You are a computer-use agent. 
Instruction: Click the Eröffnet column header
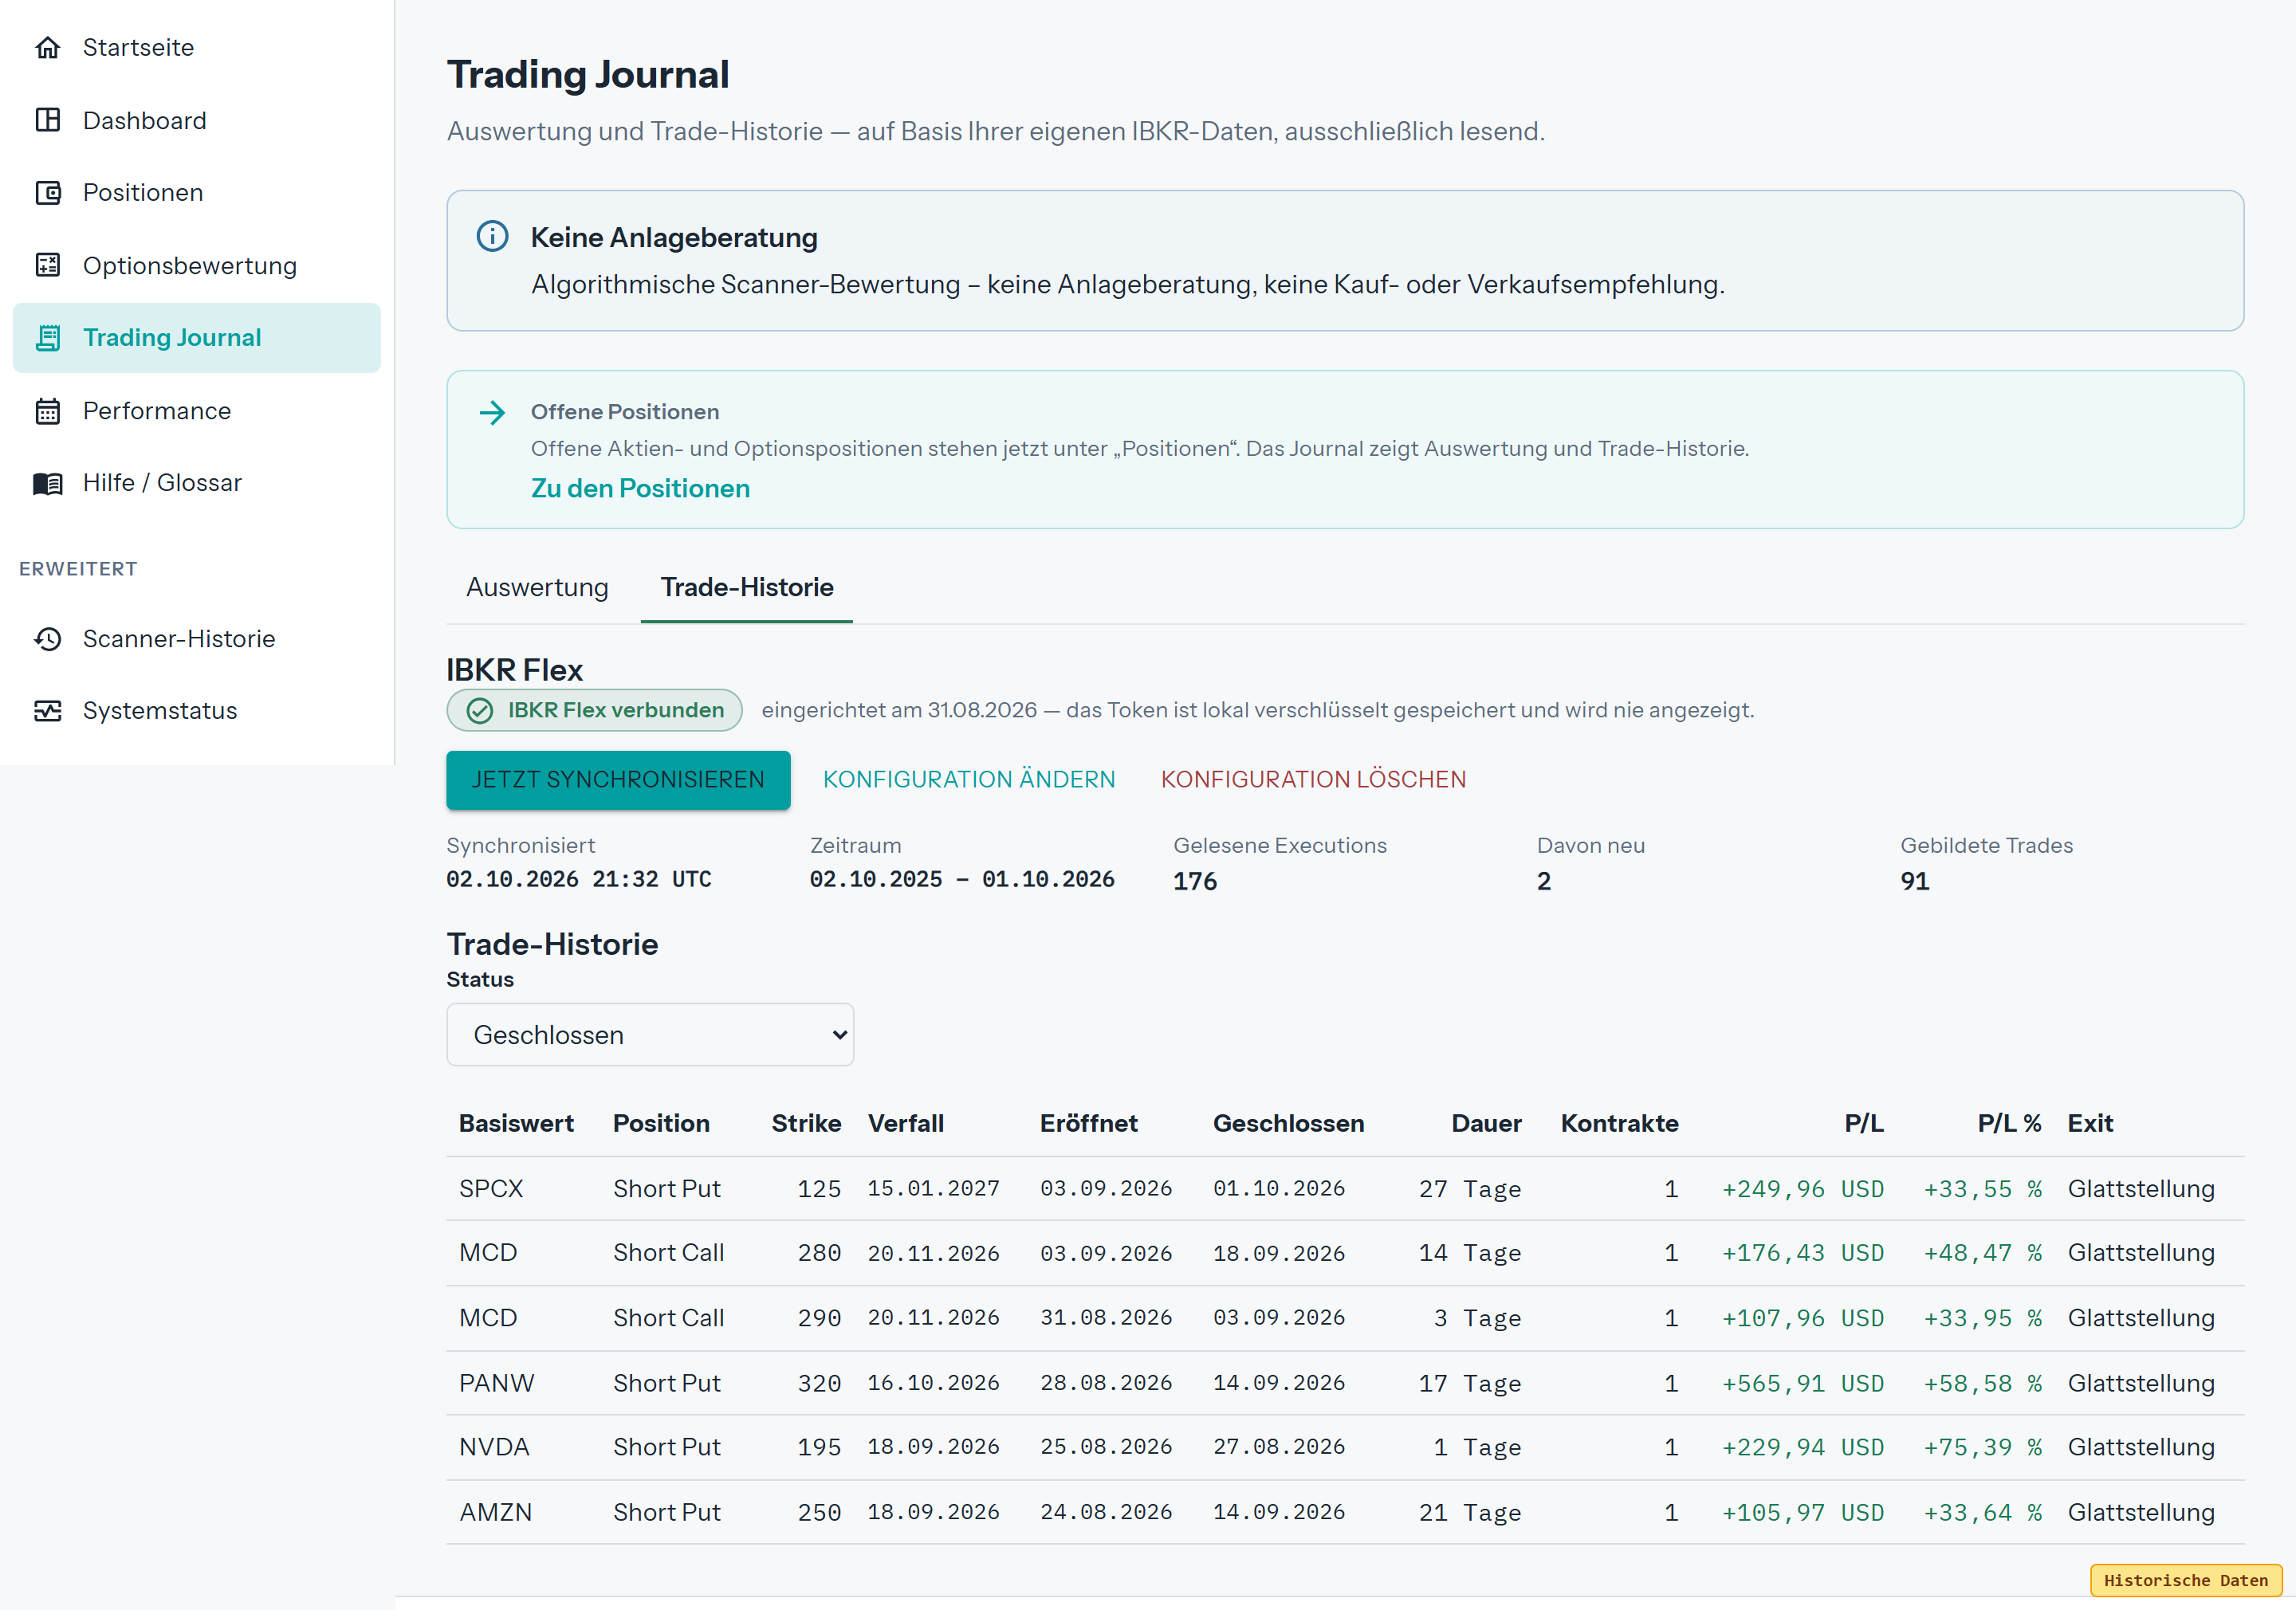click(1088, 1123)
